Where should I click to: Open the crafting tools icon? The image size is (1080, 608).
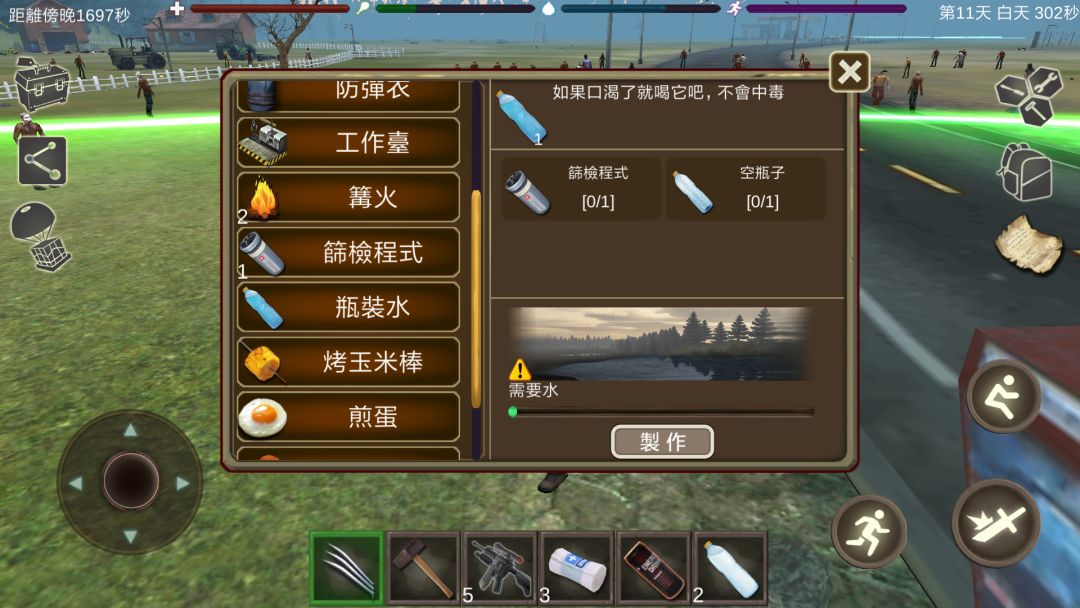point(1030,96)
